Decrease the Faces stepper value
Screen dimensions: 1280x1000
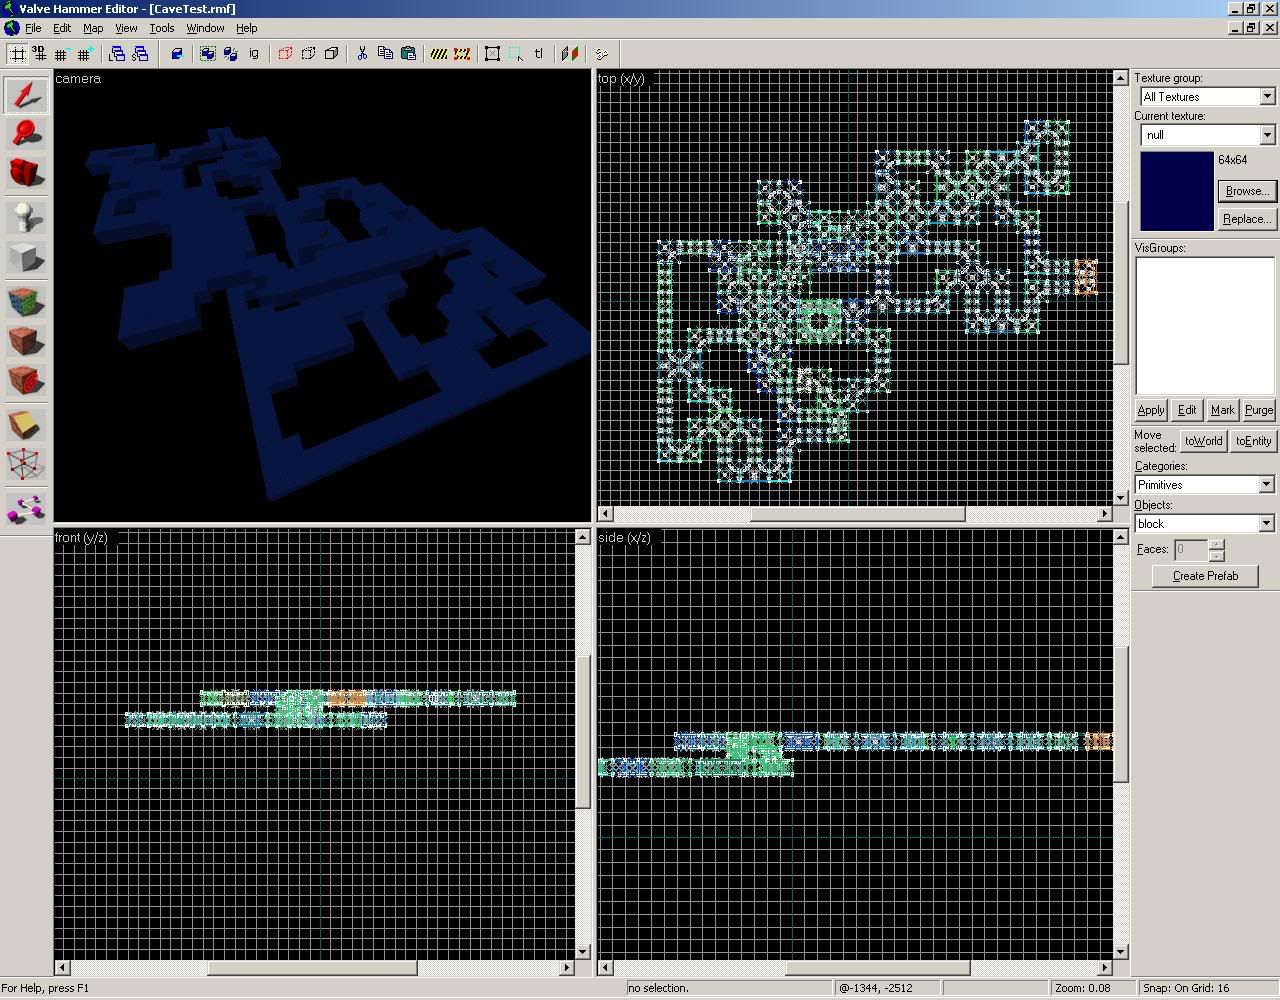[1216, 555]
